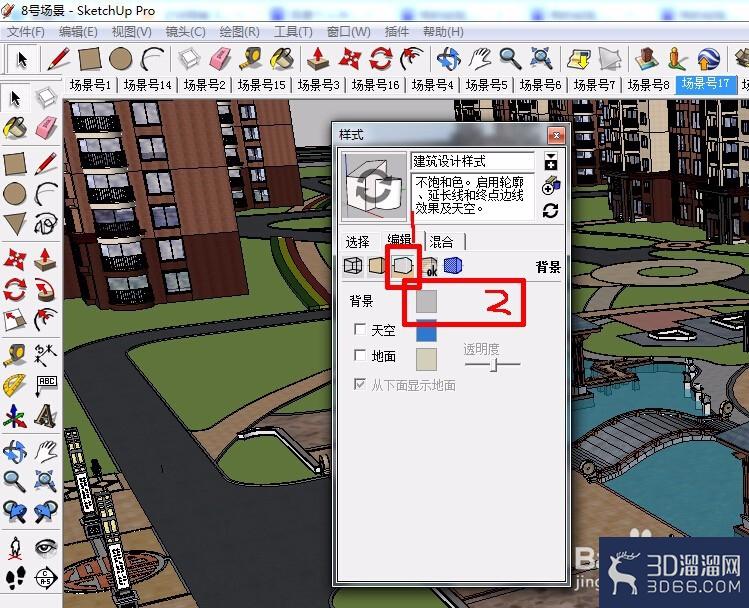The width and height of the screenshot is (749, 608).
Task: Click the 透明度 transparency slider
Action: [x=492, y=364]
